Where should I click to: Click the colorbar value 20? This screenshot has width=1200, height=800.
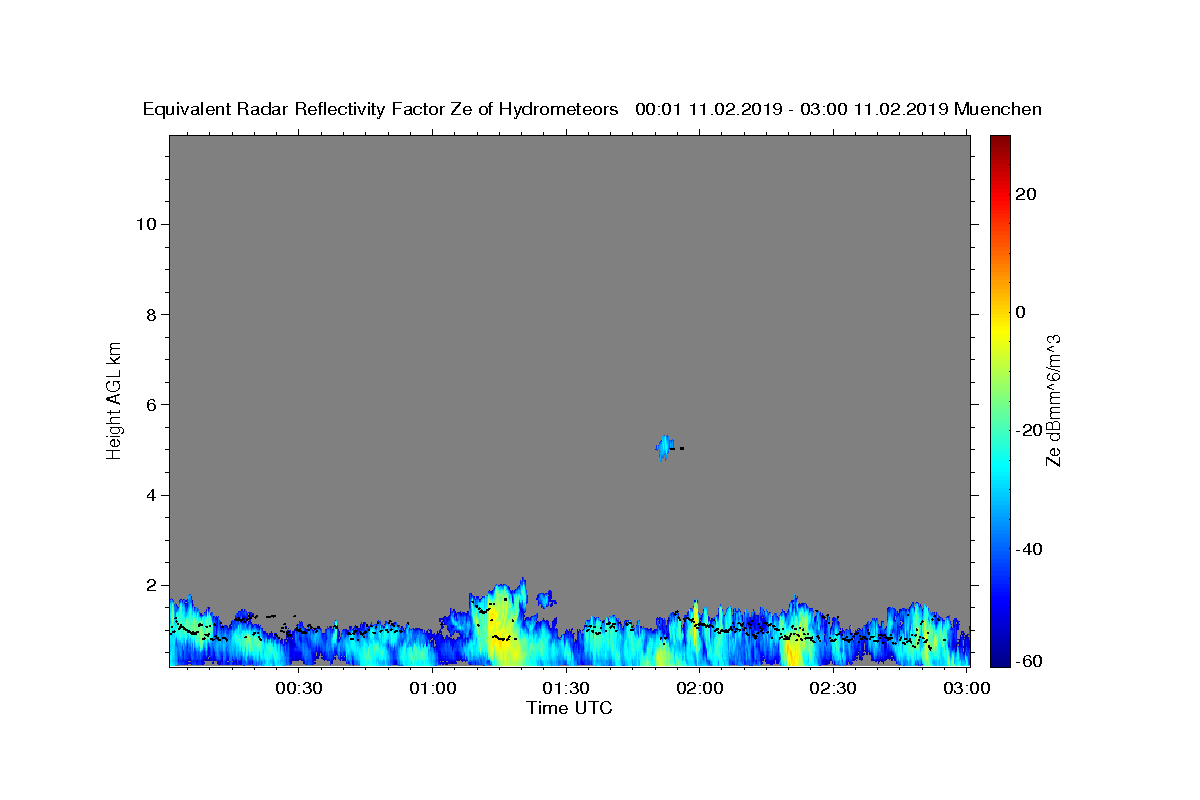(1026, 194)
